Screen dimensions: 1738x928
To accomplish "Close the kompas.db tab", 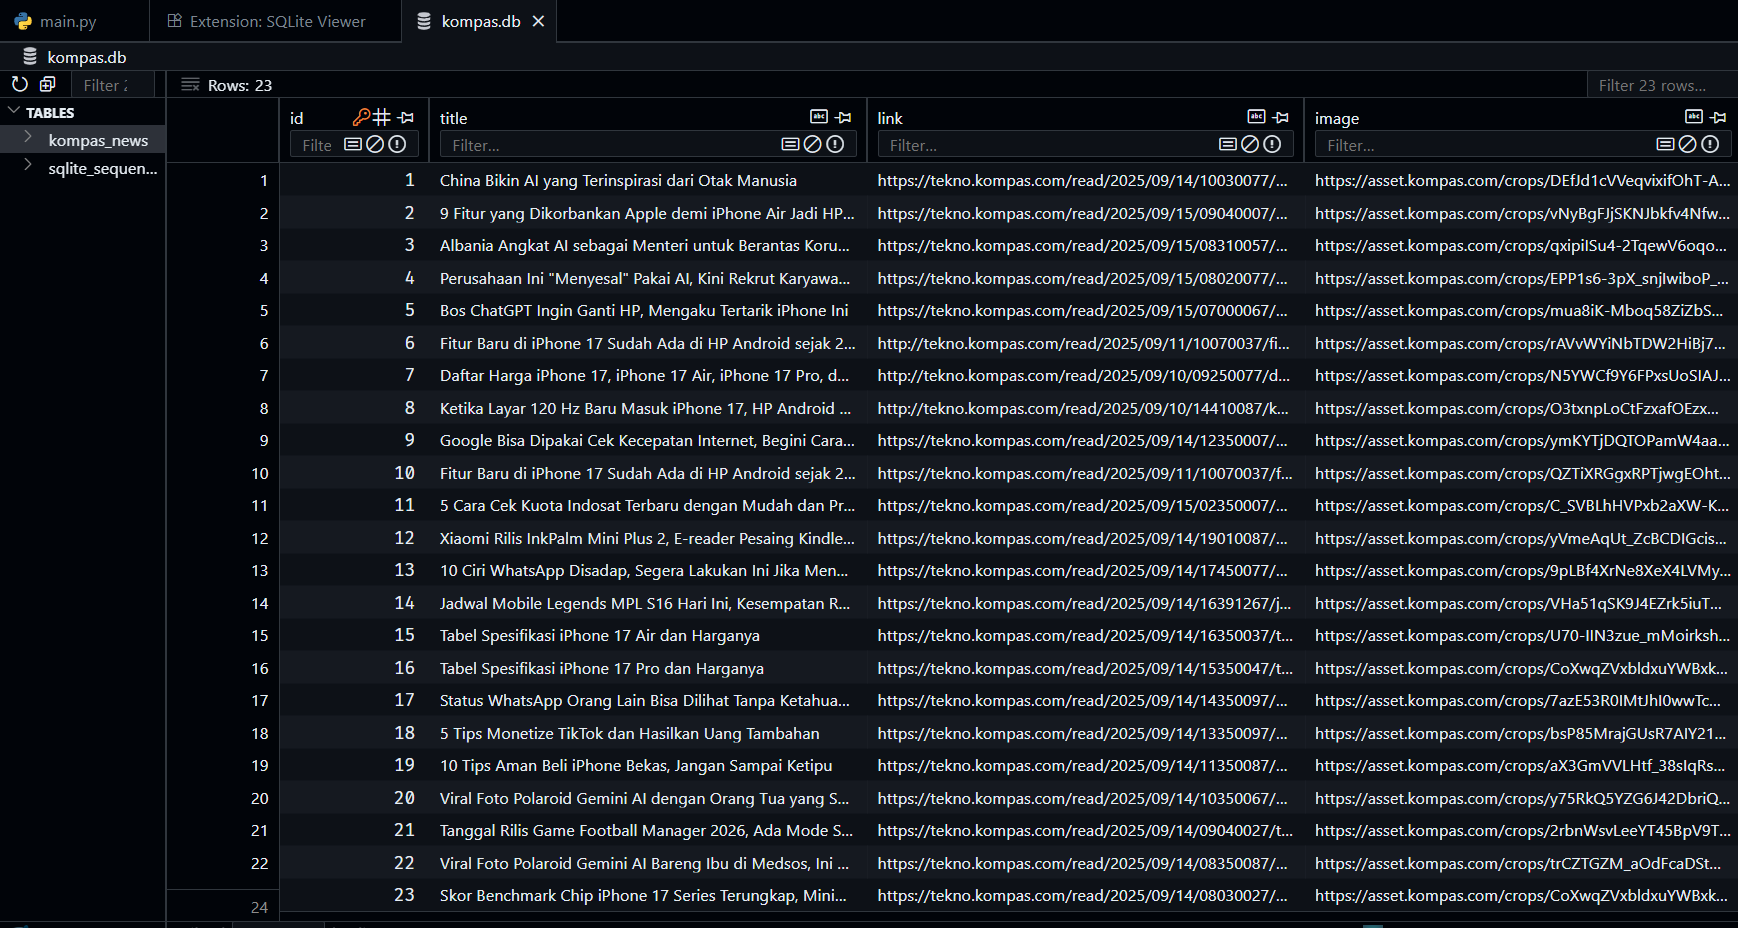I will pos(538,21).
